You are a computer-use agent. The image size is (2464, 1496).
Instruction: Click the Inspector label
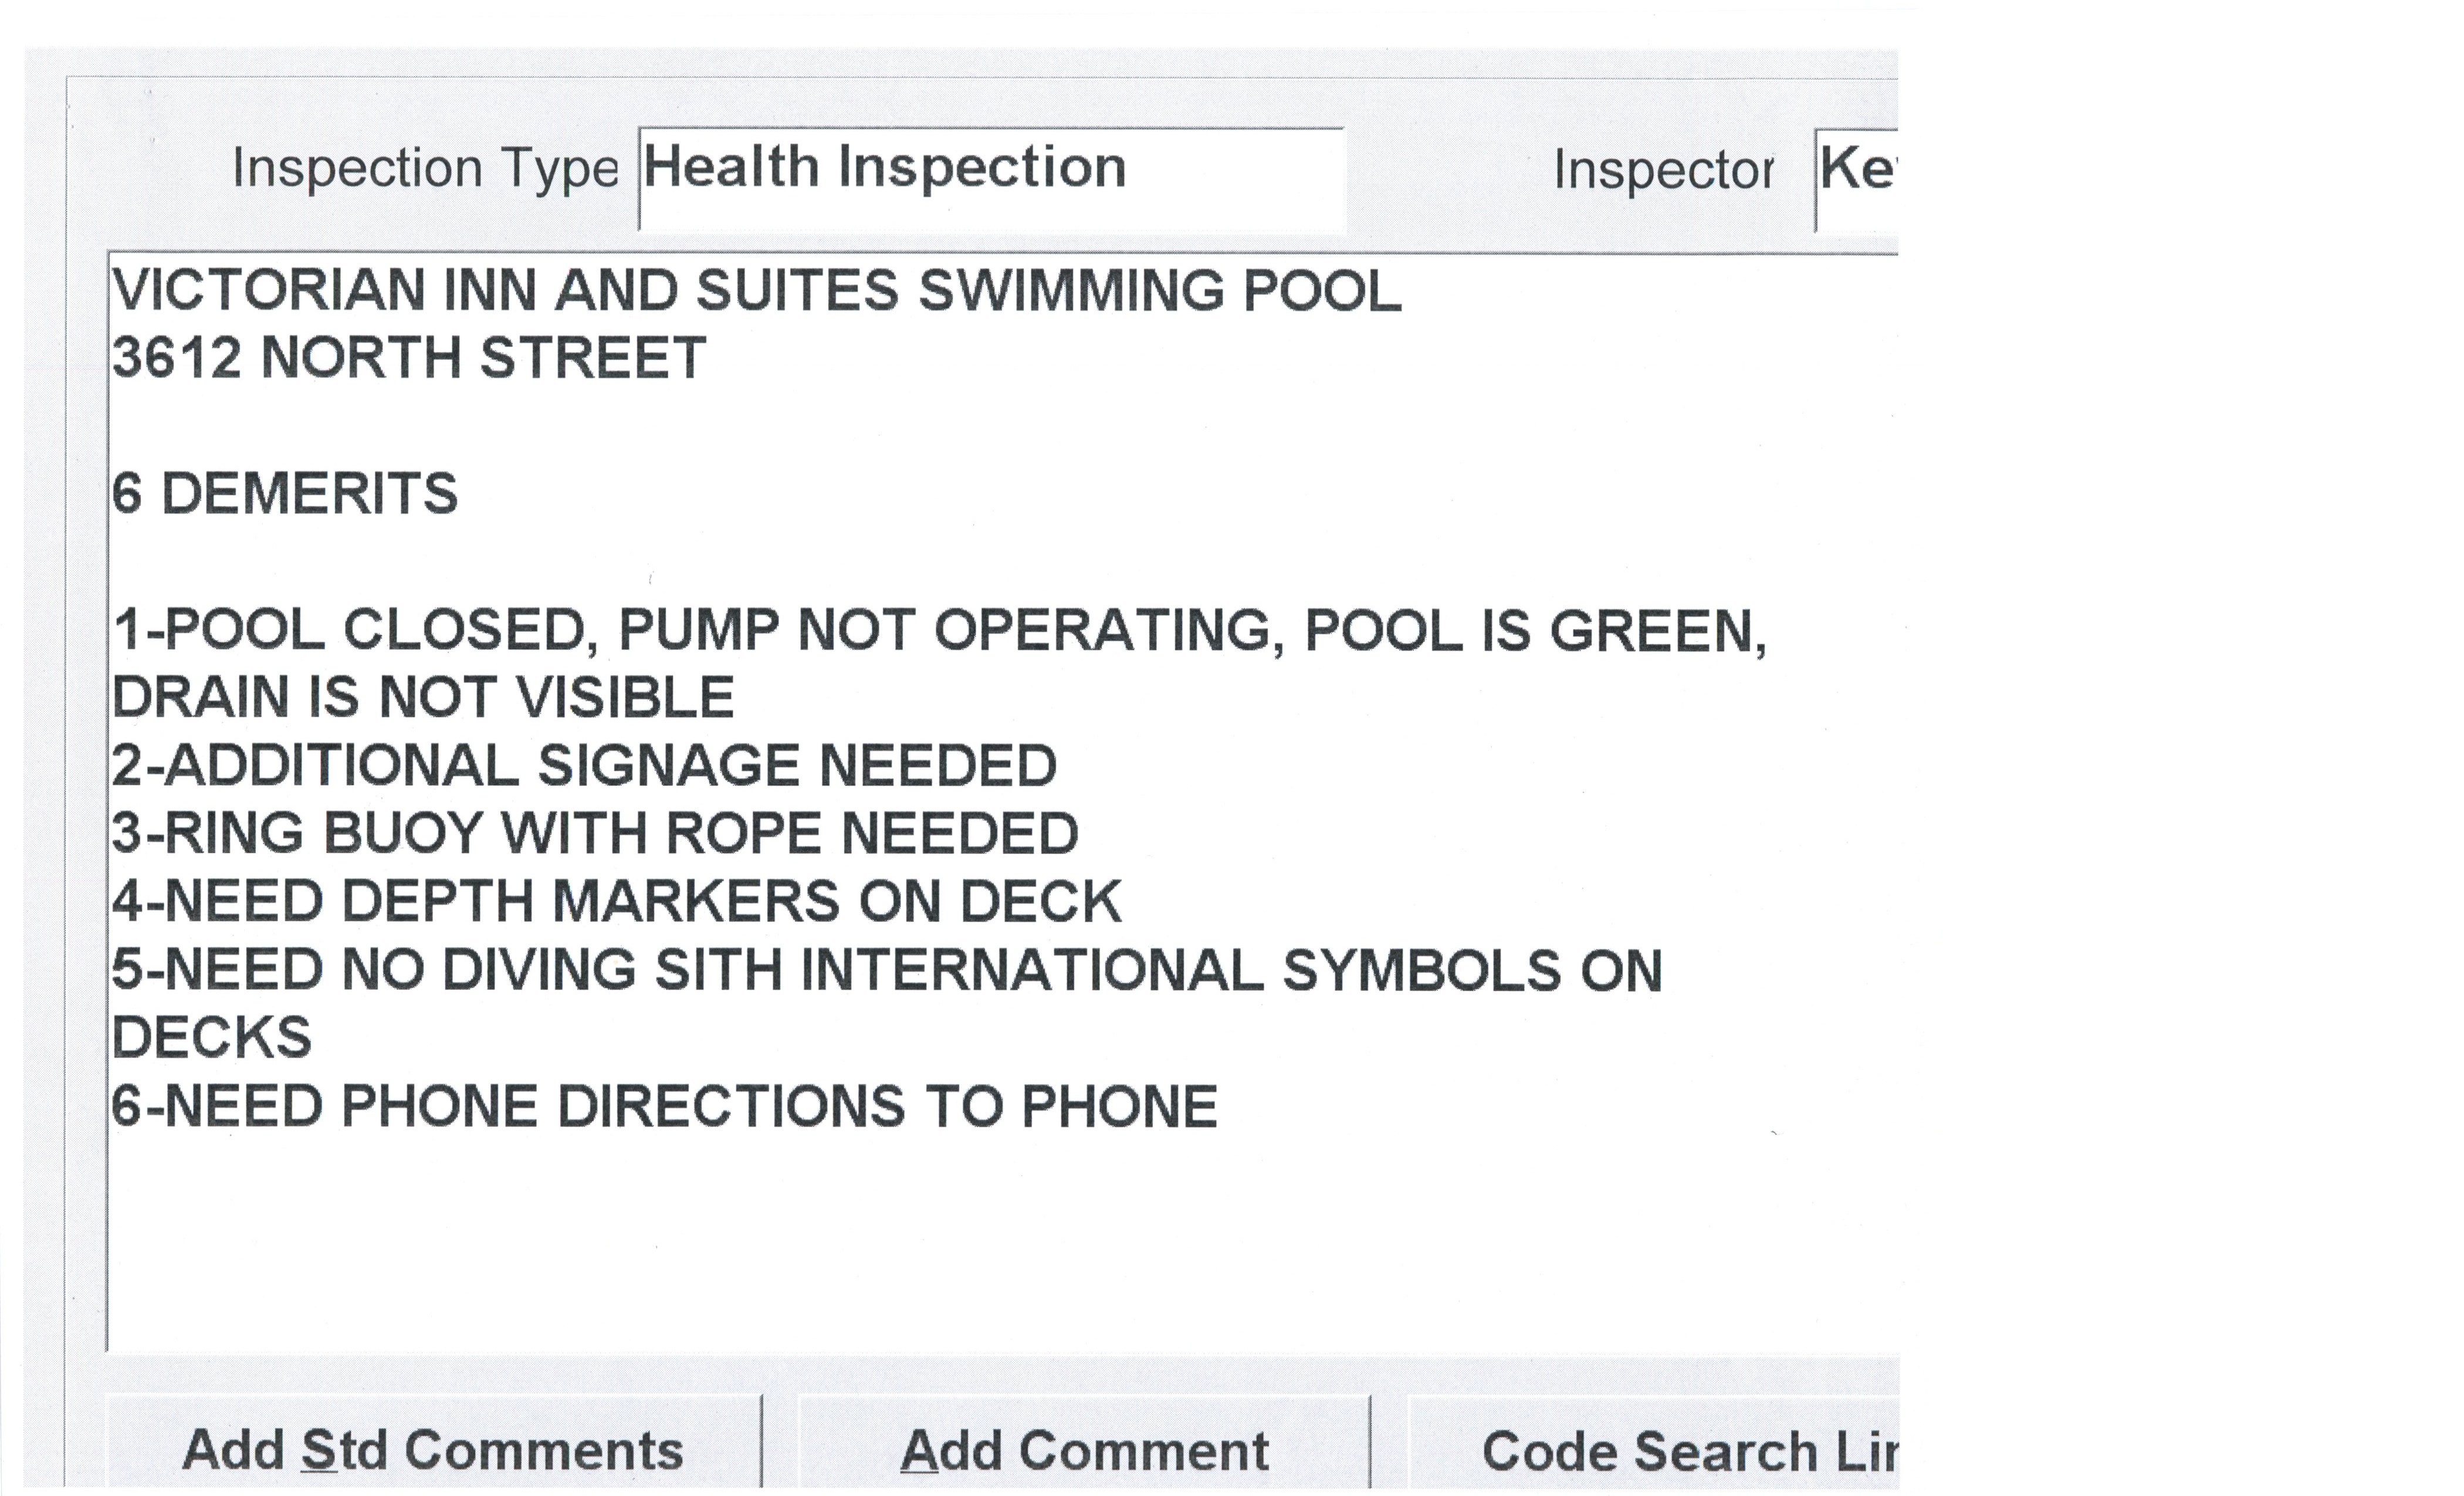1662,170
